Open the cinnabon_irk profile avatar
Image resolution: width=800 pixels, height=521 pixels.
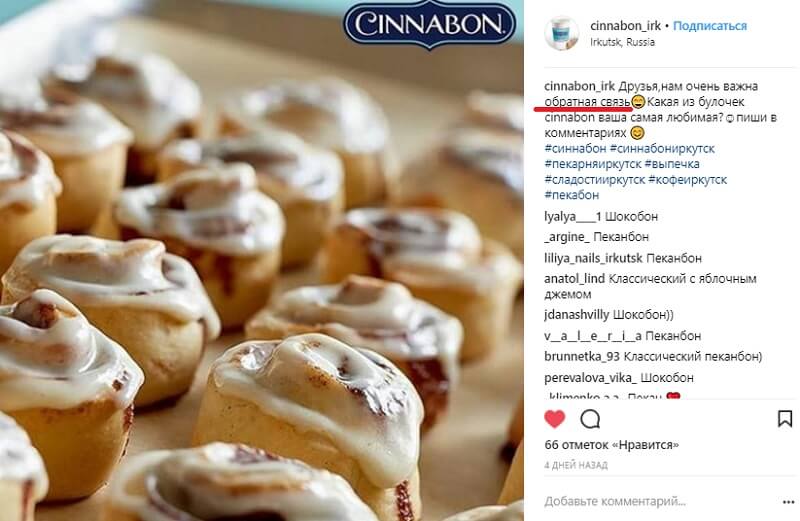pyautogui.click(x=561, y=33)
